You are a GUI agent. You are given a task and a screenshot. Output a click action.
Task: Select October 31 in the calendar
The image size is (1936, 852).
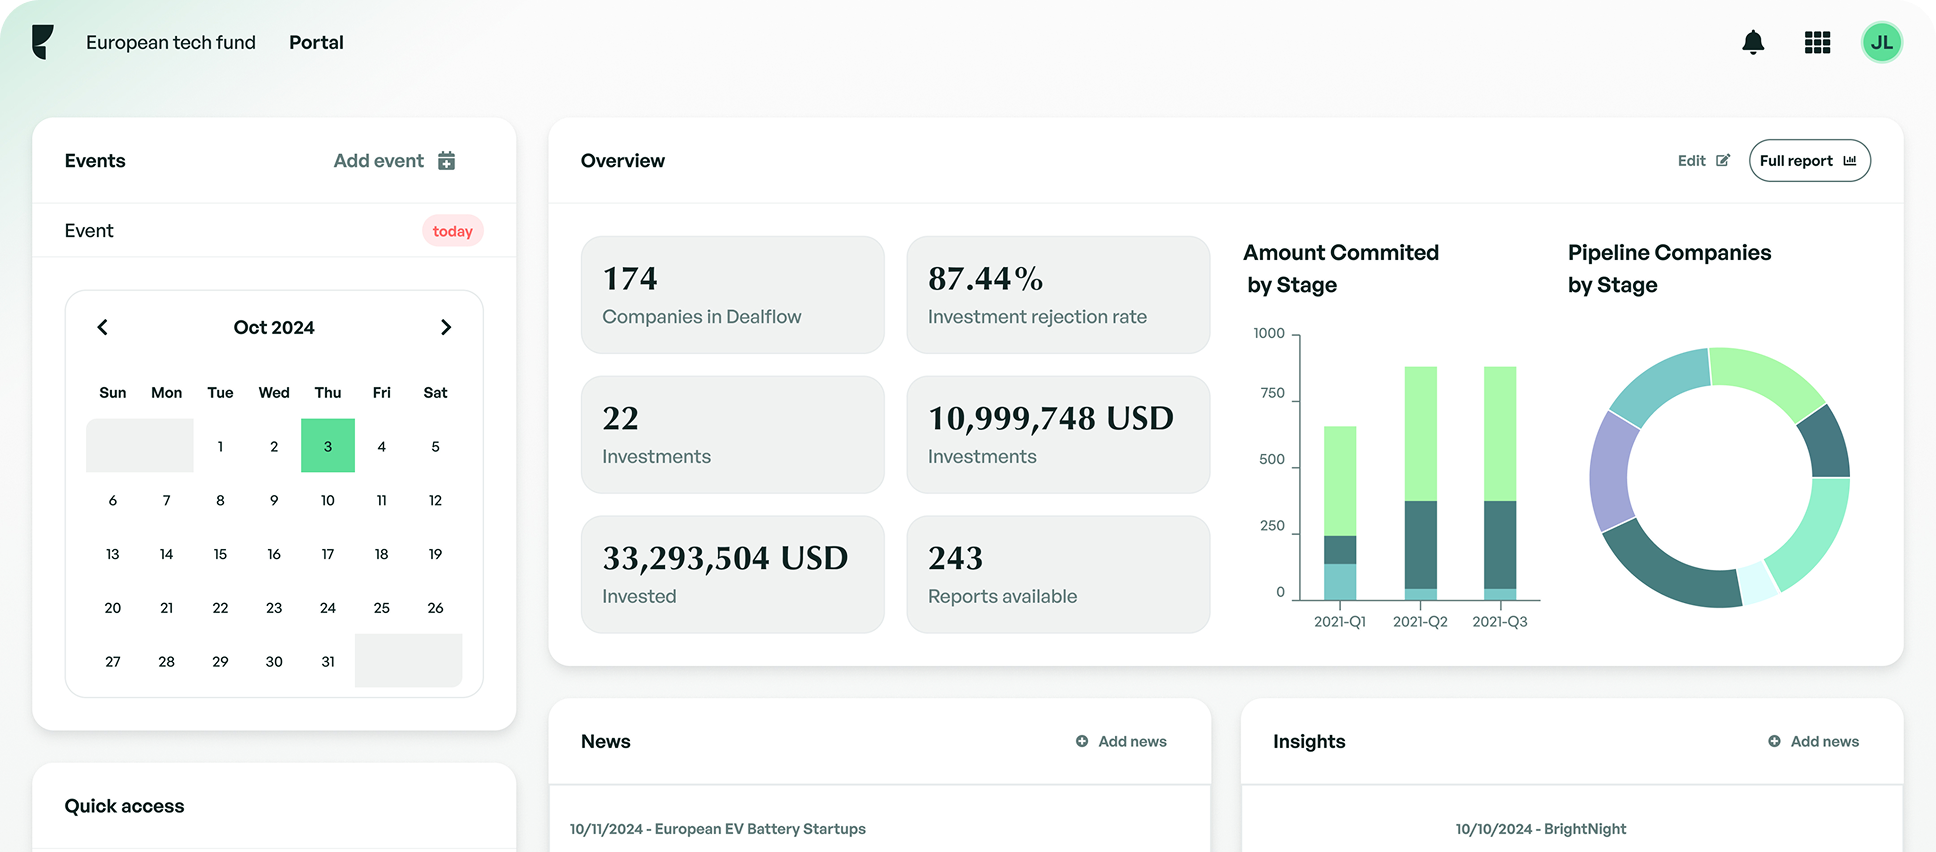tap(328, 662)
